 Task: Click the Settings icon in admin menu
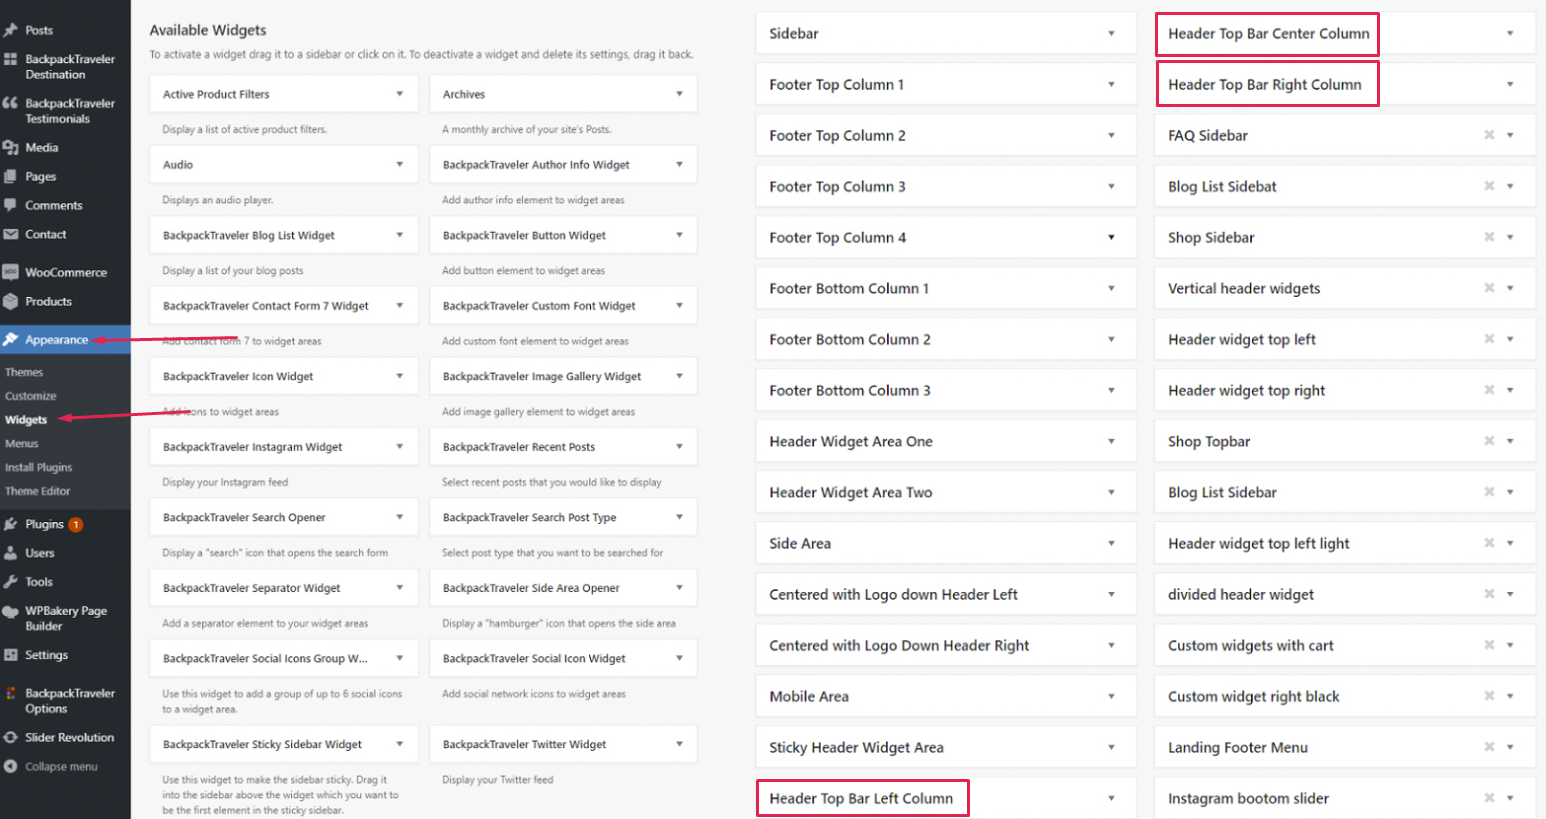[x=11, y=655]
